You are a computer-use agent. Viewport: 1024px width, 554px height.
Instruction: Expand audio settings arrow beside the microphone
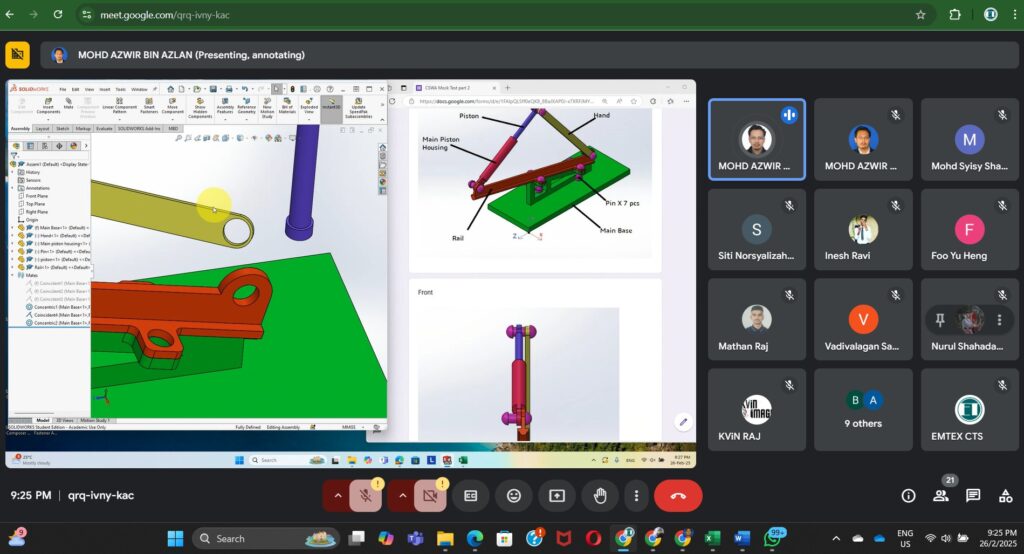[338, 495]
